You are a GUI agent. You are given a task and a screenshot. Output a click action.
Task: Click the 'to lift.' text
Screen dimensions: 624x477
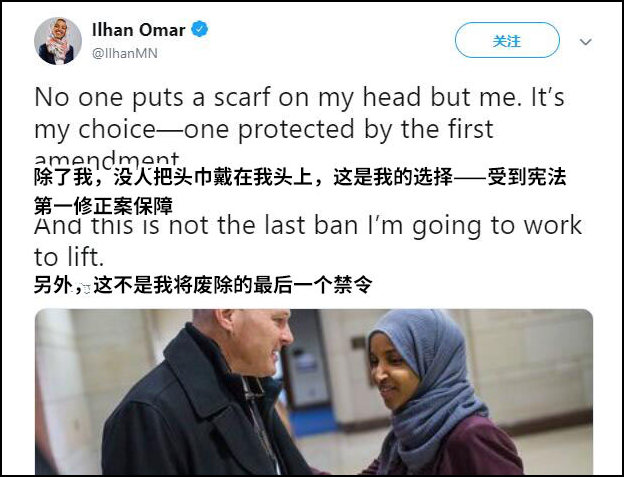(x=69, y=257)
